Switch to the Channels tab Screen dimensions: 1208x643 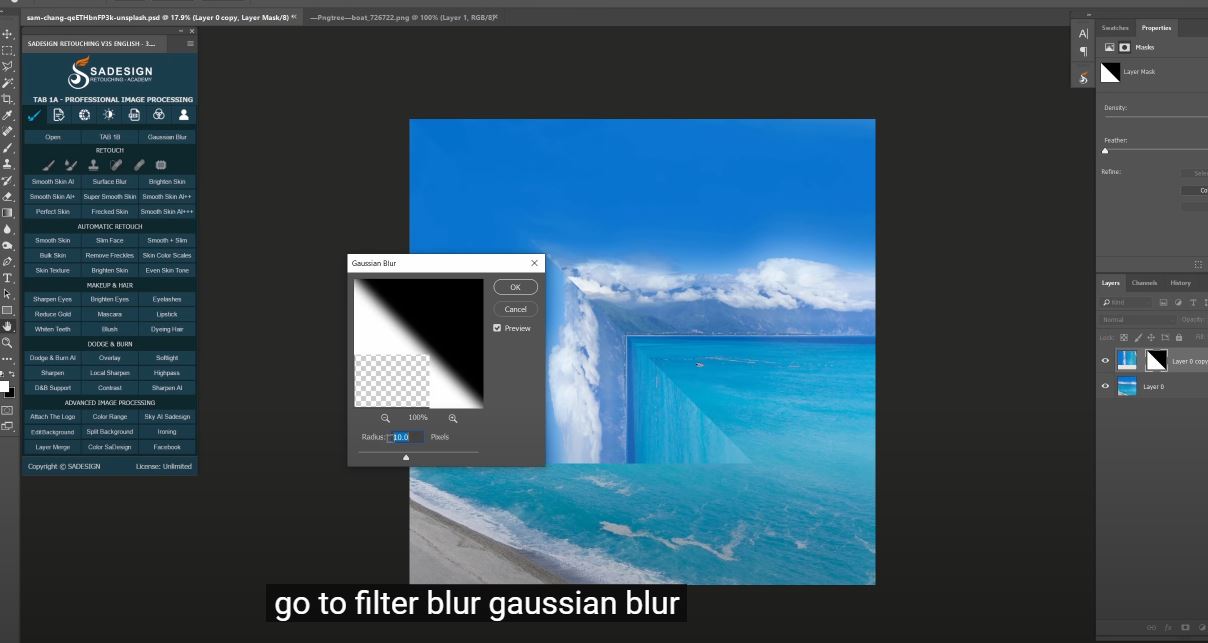pyautogui.click(x=1144, y=283)
